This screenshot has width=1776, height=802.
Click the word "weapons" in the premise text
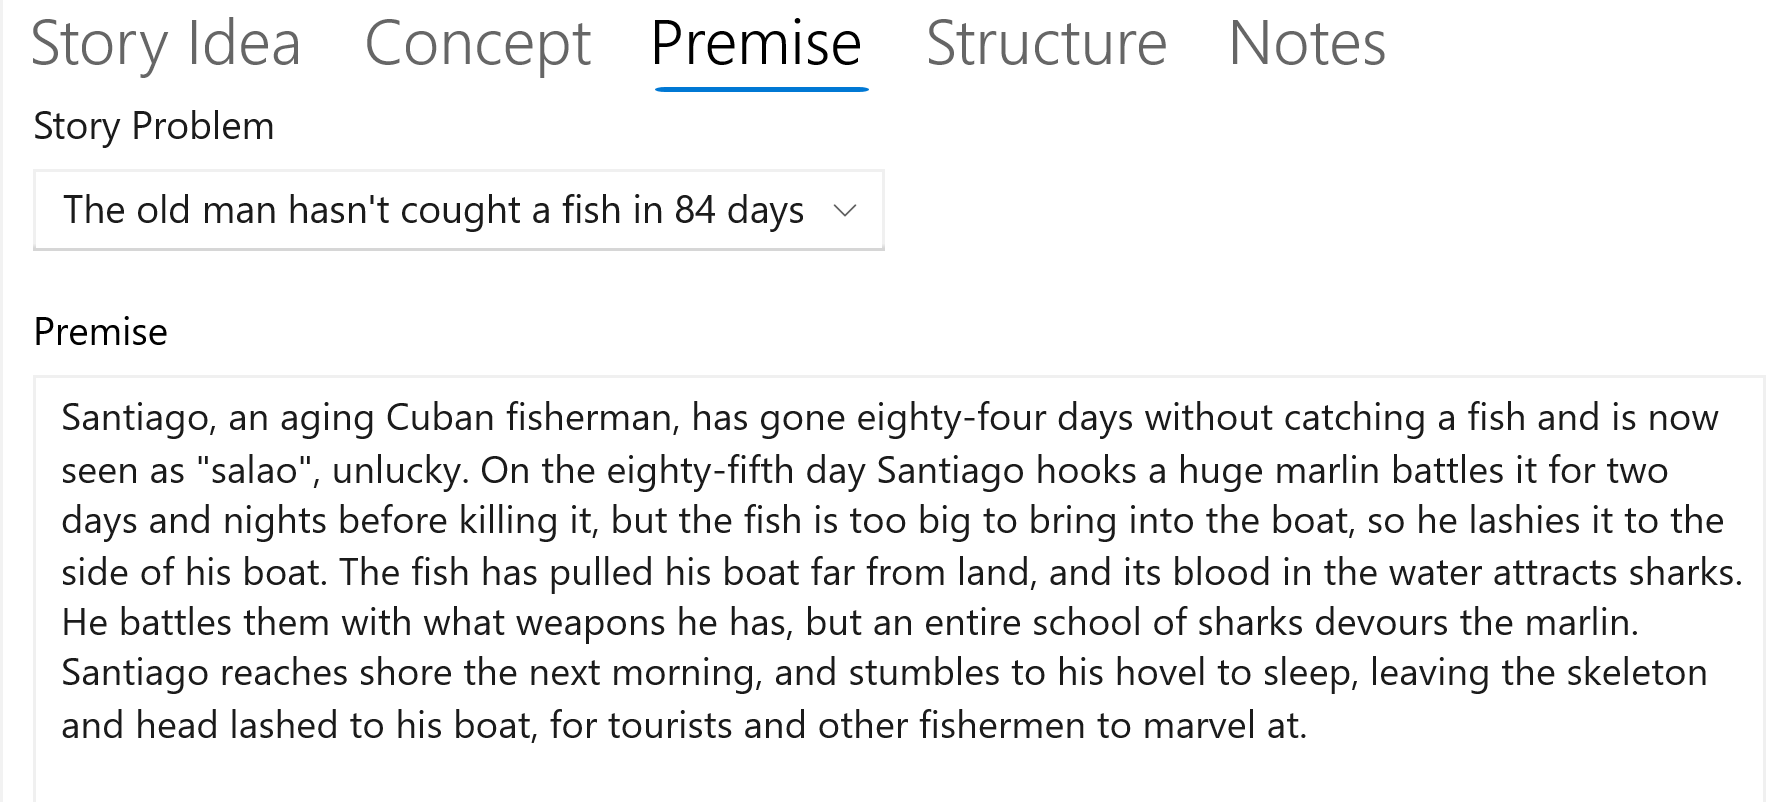(591, 623)
